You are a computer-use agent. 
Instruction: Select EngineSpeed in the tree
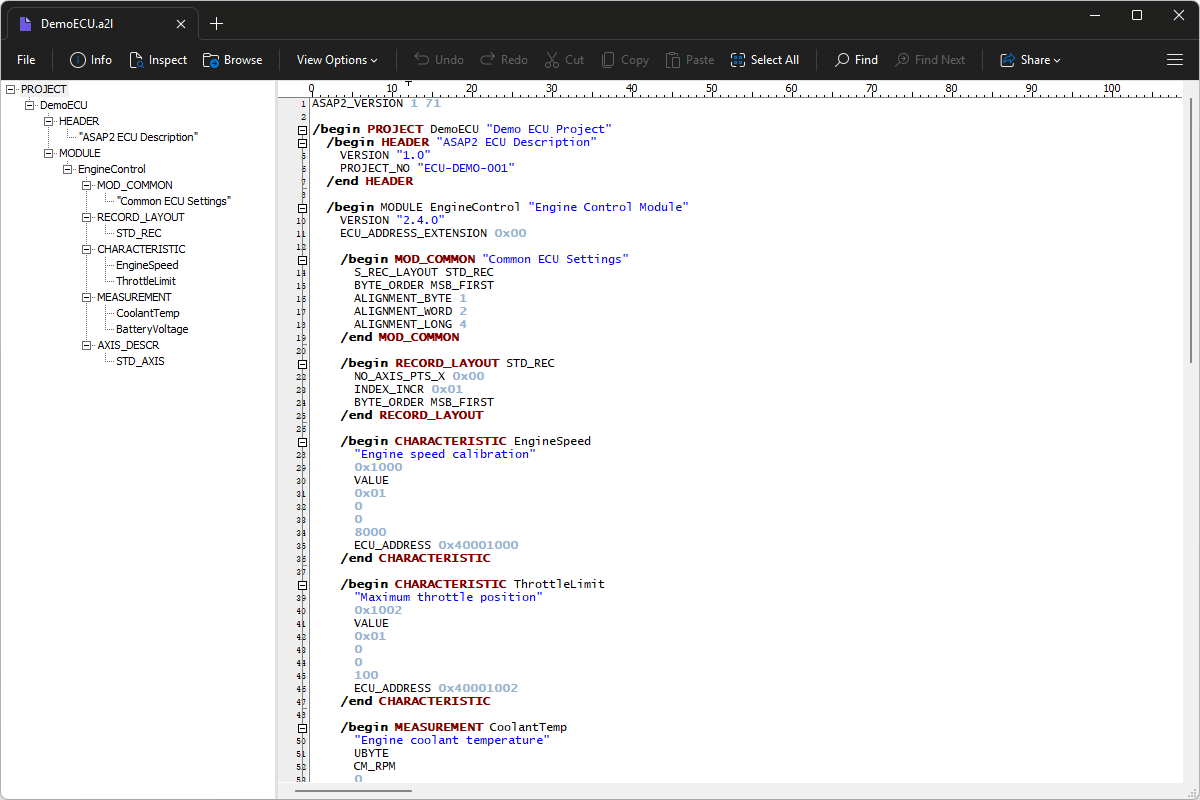(x=147, y=265)
